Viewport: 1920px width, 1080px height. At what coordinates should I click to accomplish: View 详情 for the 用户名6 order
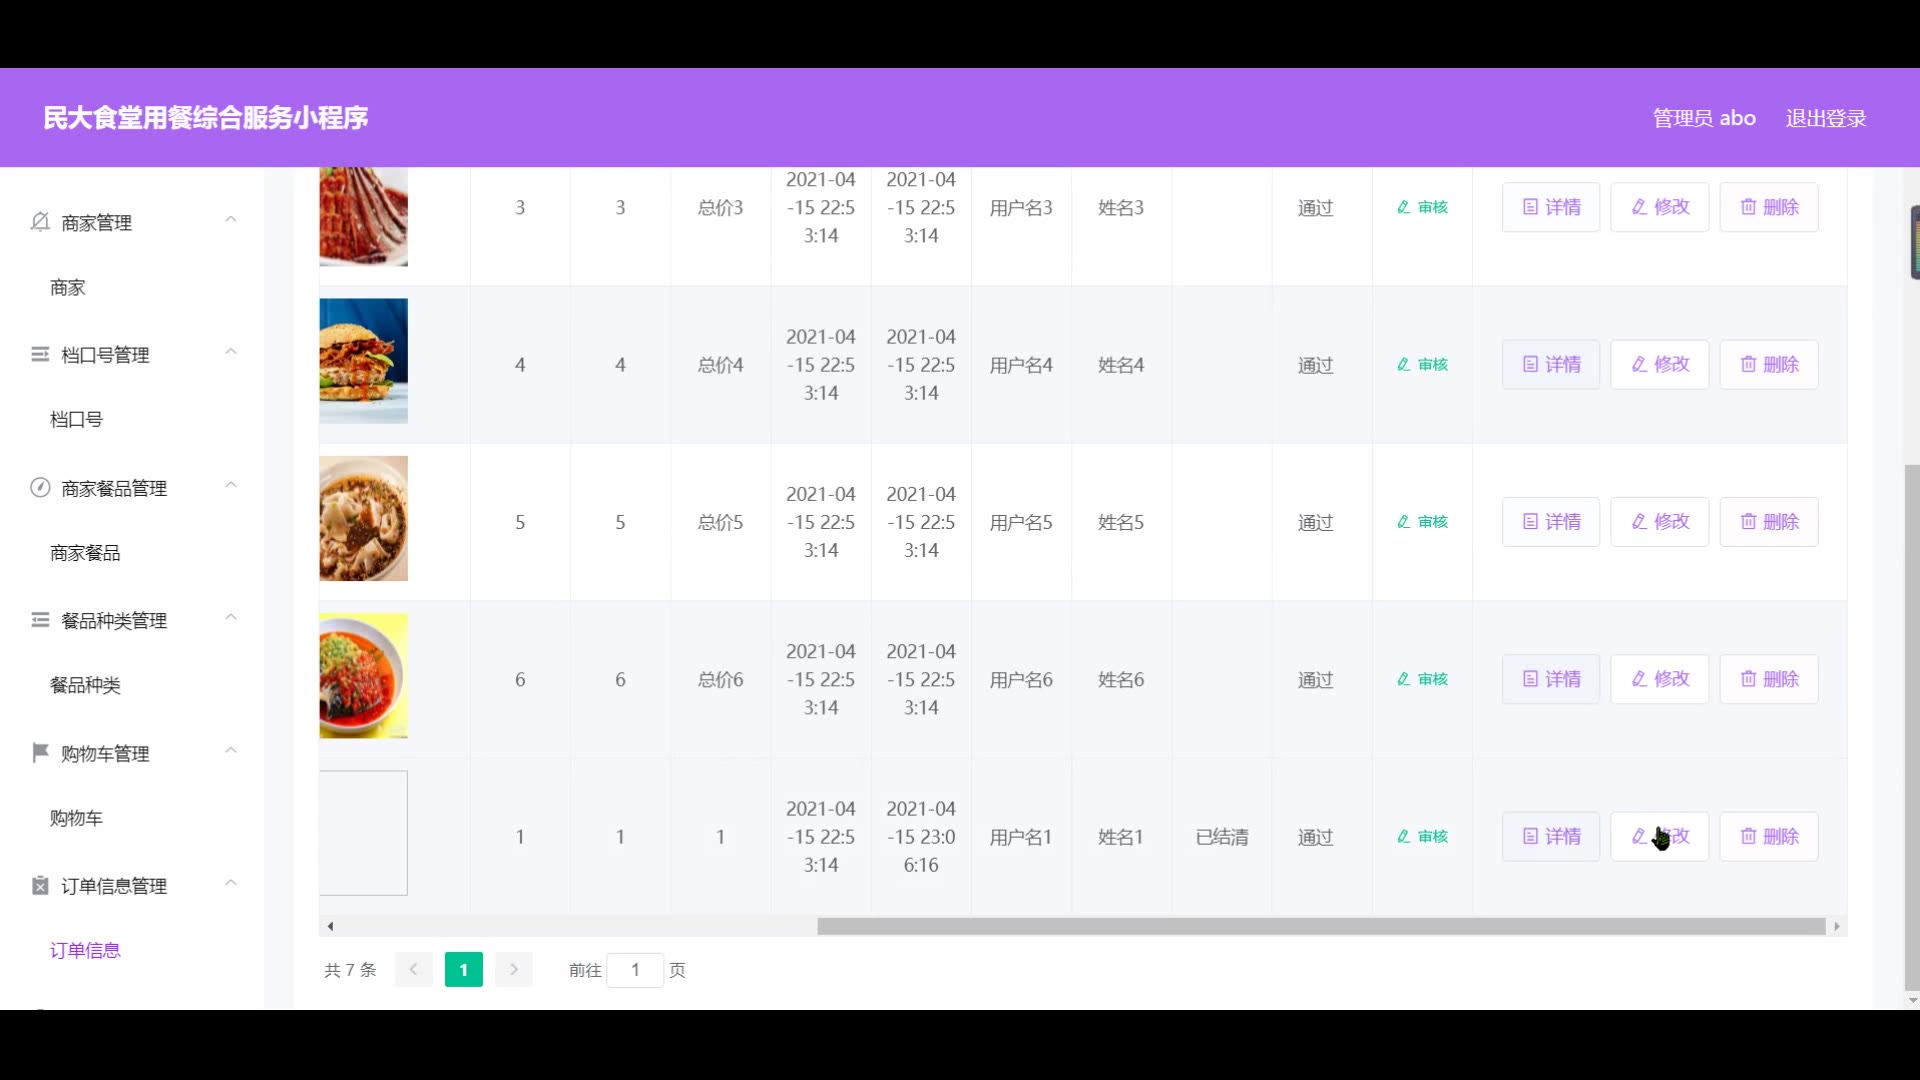[x=1551, y=679]
